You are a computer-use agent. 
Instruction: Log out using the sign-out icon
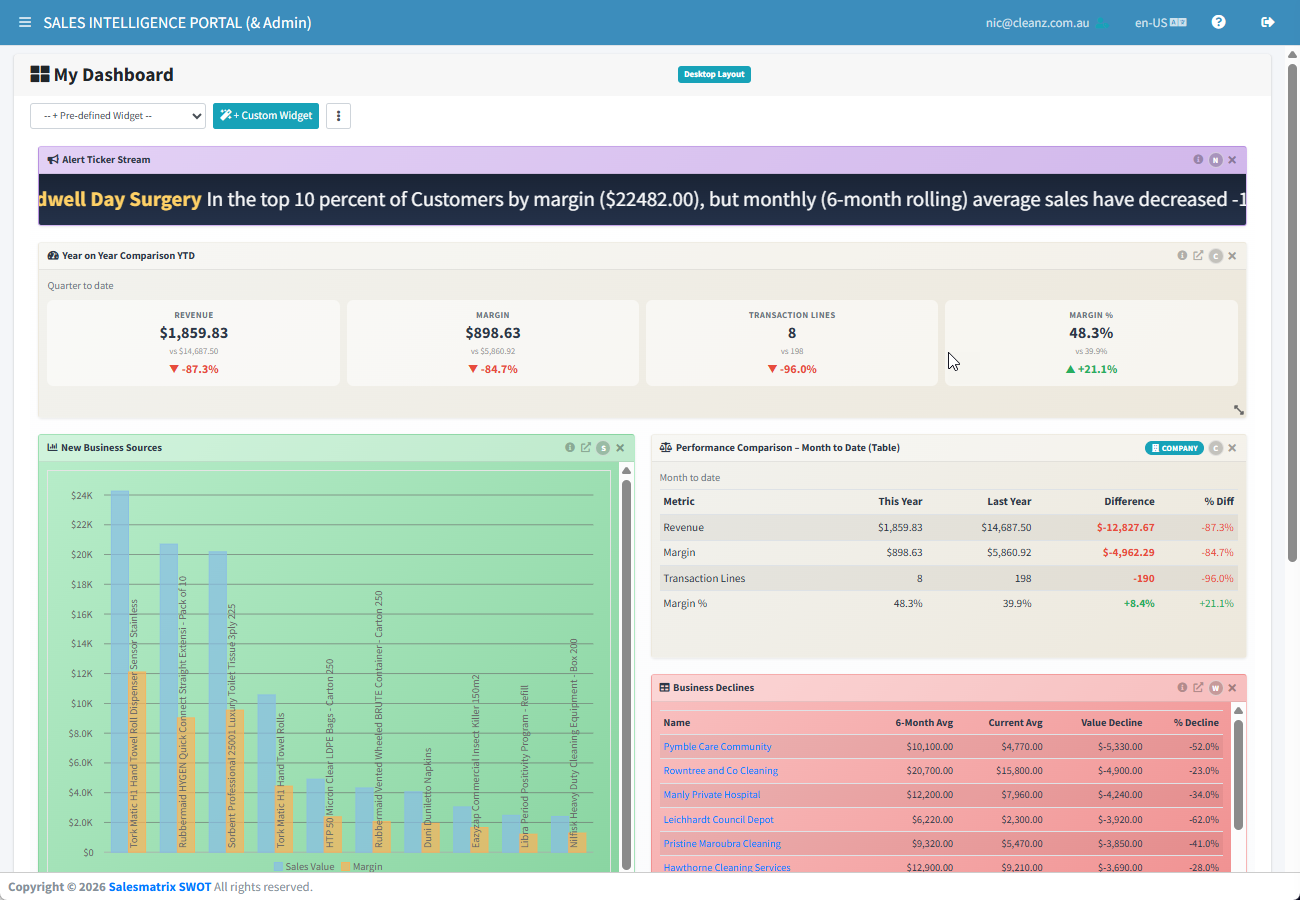pyautogui.click(x=1268, y=22)
